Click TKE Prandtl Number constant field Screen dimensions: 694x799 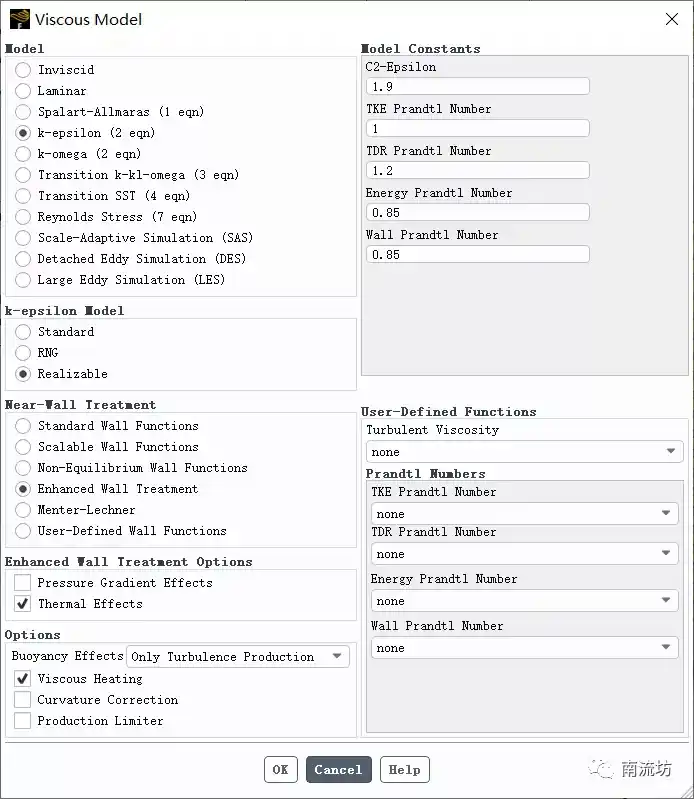click(x=477, y=128)
